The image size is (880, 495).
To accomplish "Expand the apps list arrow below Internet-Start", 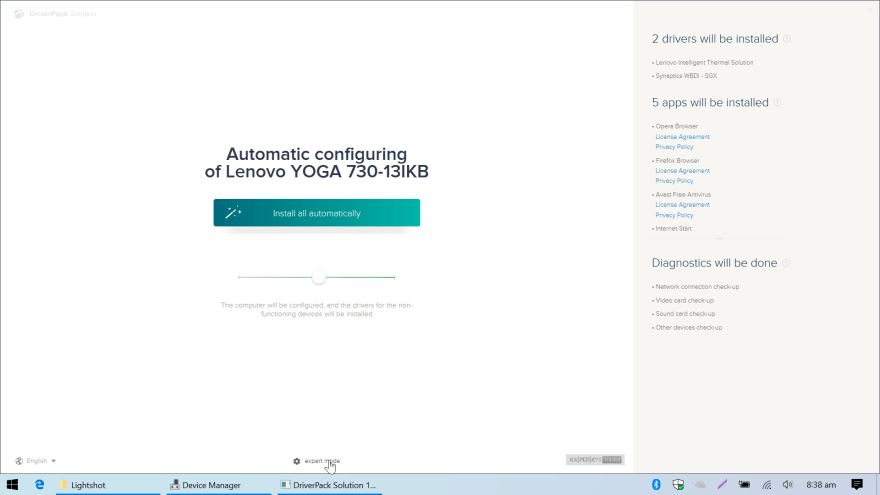I will coord(719,239).
